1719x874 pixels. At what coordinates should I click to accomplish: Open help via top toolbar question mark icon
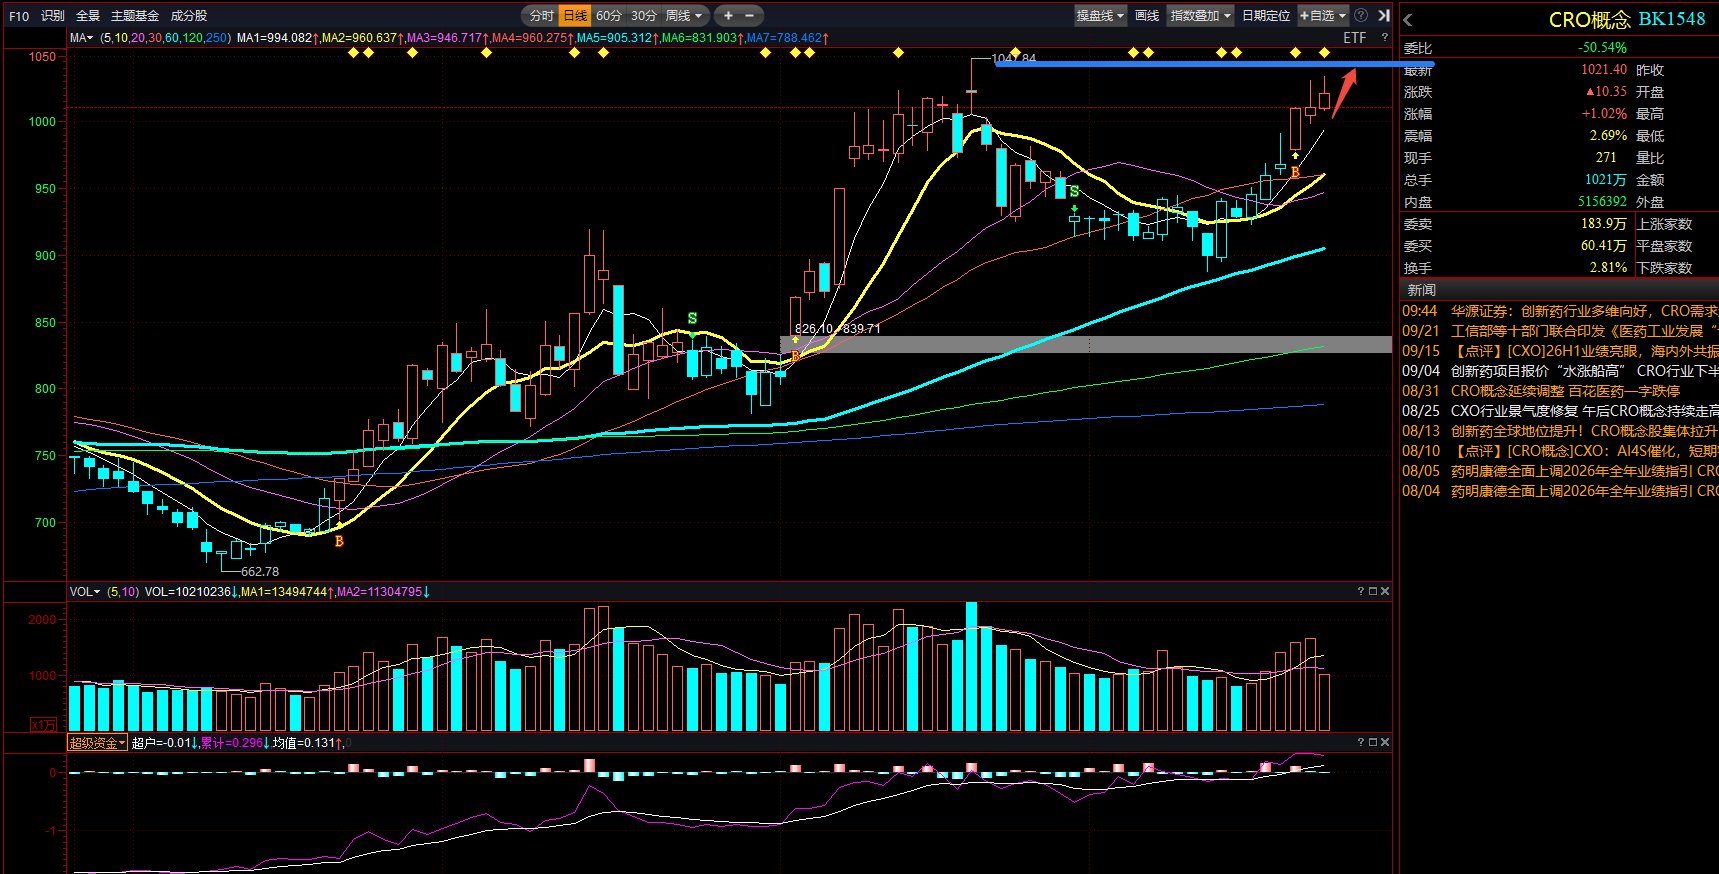coord(1361,15)
